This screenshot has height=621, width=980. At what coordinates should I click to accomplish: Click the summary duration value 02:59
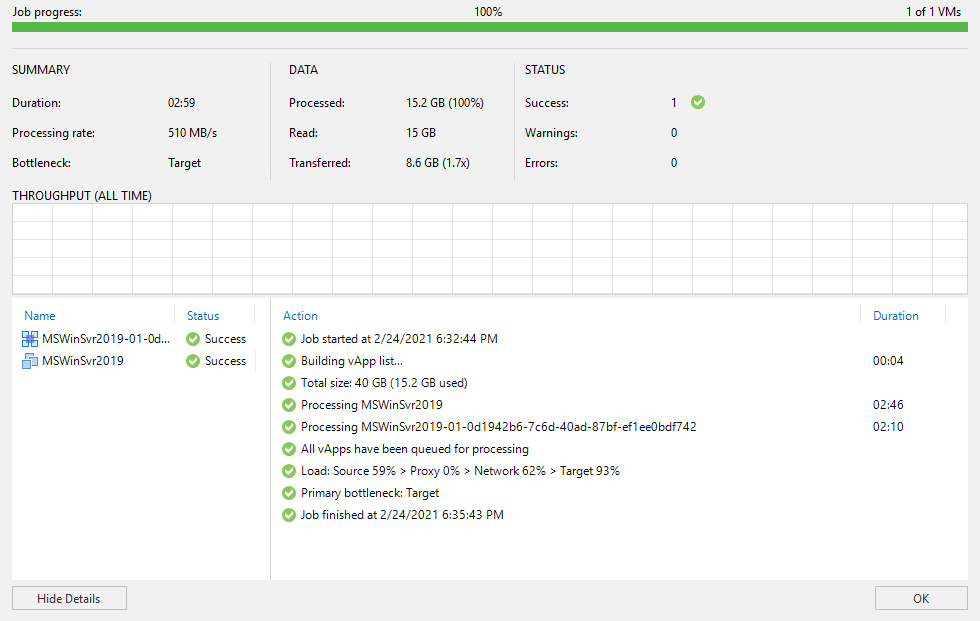(x=181, y=102)
